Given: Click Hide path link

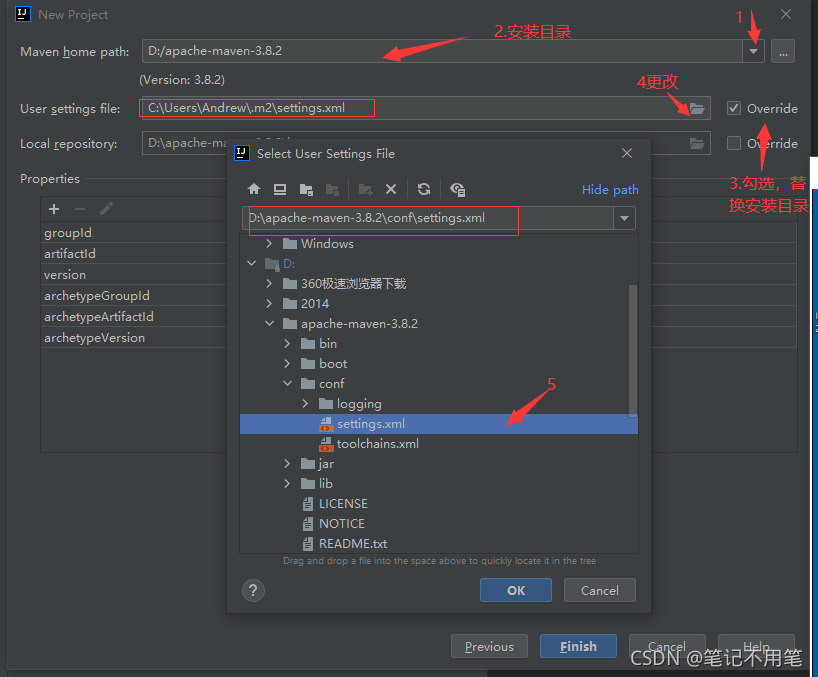Looking at the screenshot, I should pyautogui.click(x=610, y=189).
